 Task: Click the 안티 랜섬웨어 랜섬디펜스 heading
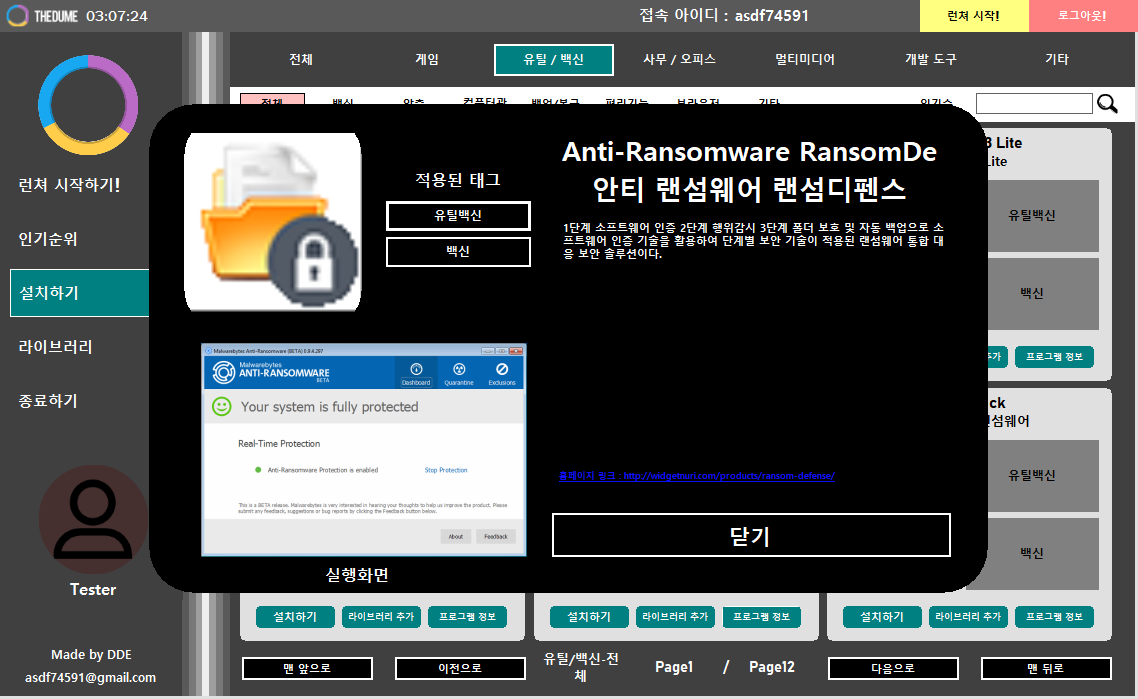[749, 189]
